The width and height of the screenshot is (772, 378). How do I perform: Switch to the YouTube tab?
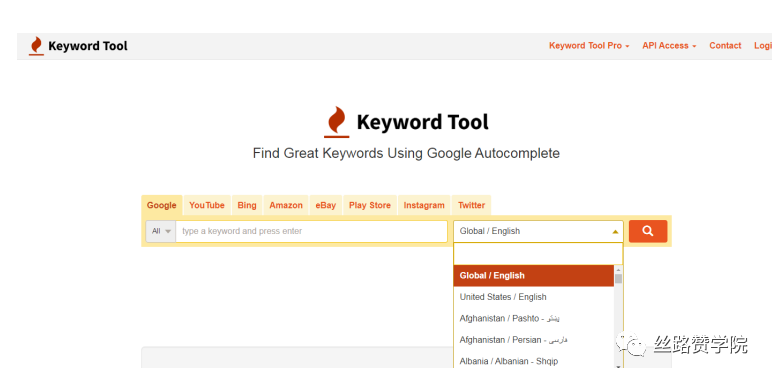(x=207, y=205)
